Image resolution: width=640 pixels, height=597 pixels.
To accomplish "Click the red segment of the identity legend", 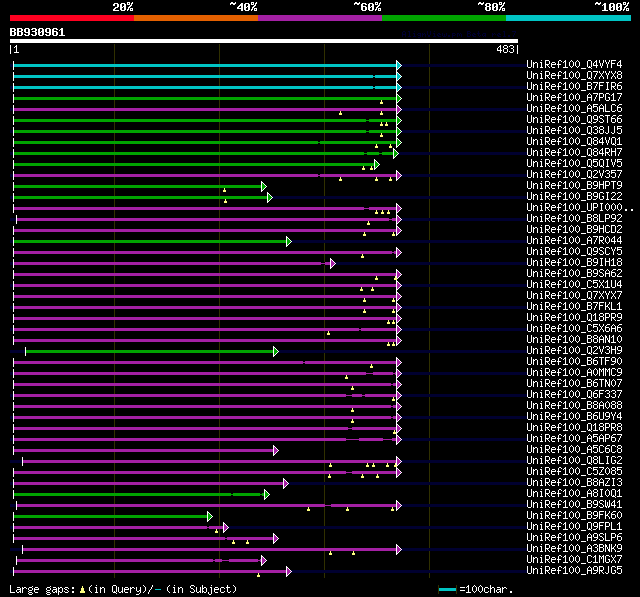I will [72, 18].
